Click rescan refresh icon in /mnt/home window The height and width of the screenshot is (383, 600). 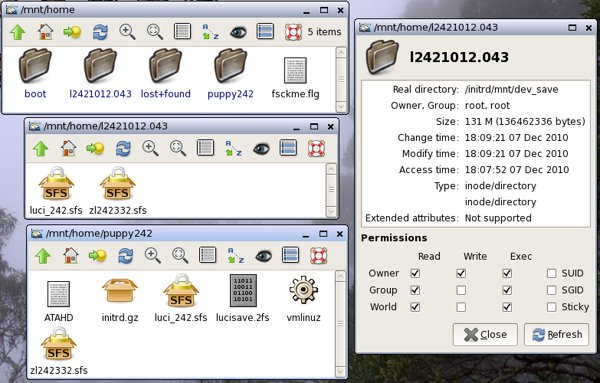100,32
